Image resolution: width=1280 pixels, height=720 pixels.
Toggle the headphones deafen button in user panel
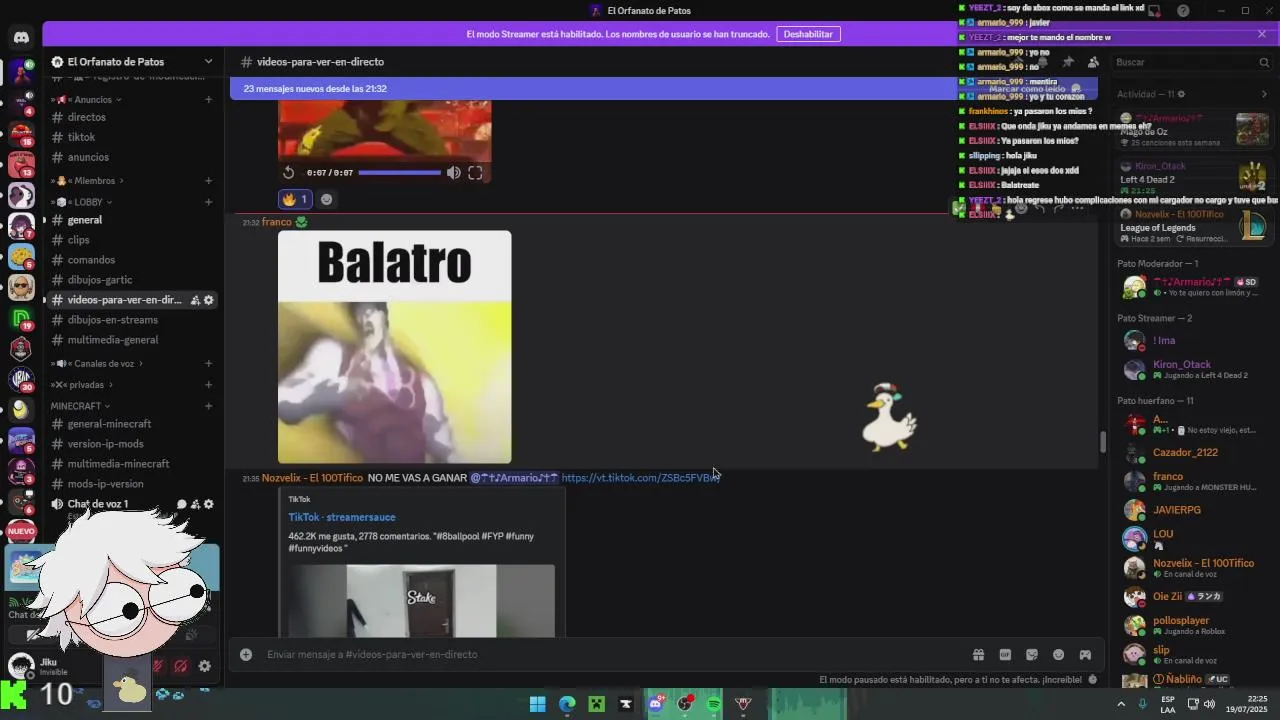(181, 666)
